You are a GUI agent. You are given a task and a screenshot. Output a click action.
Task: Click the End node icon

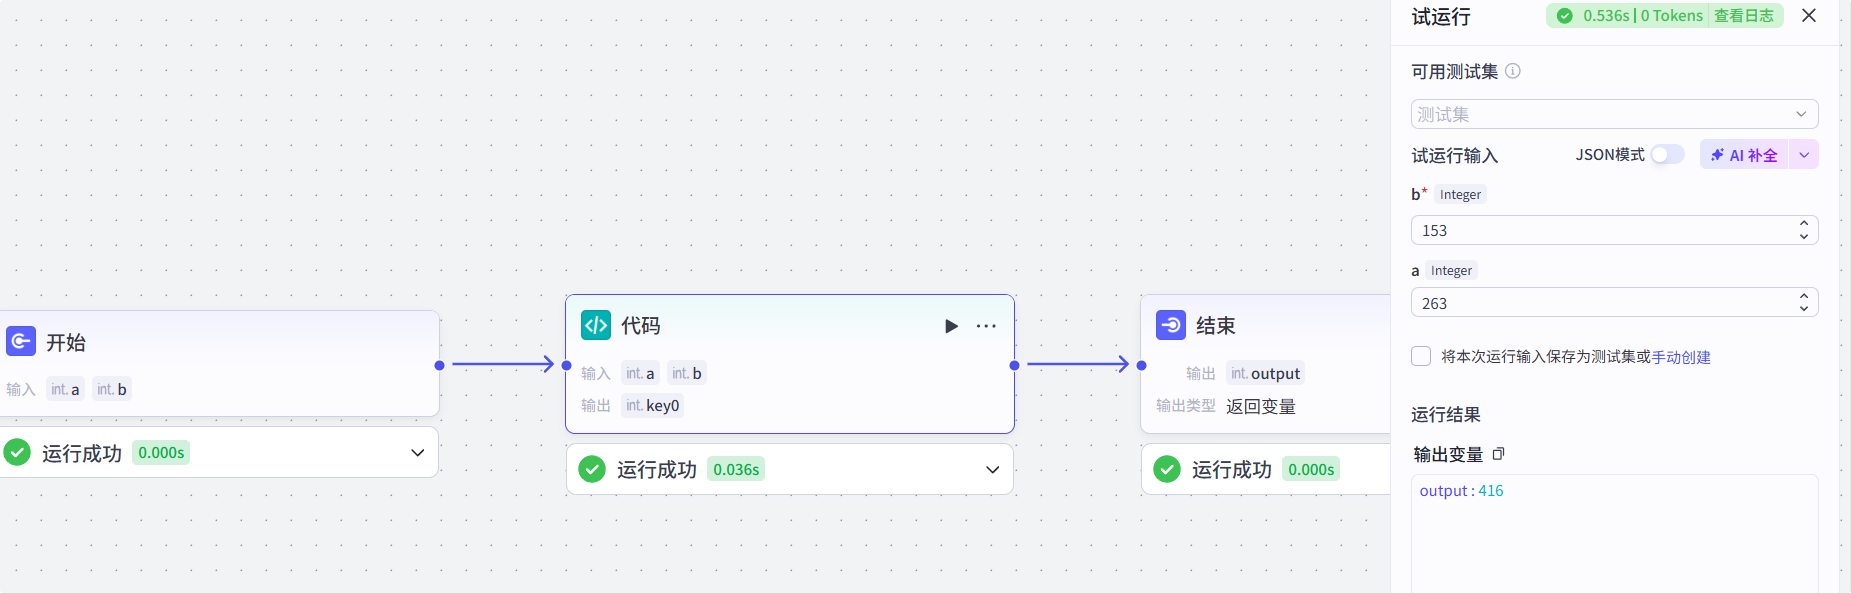point(1171,325)
